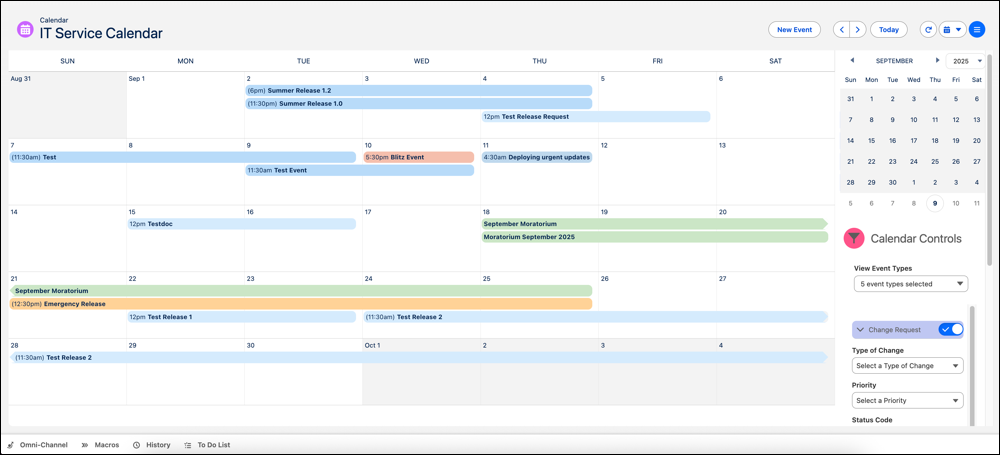1000x455 pixels.
Task: Click the Calendar Controls heading
Action: (x=916, y=239)
